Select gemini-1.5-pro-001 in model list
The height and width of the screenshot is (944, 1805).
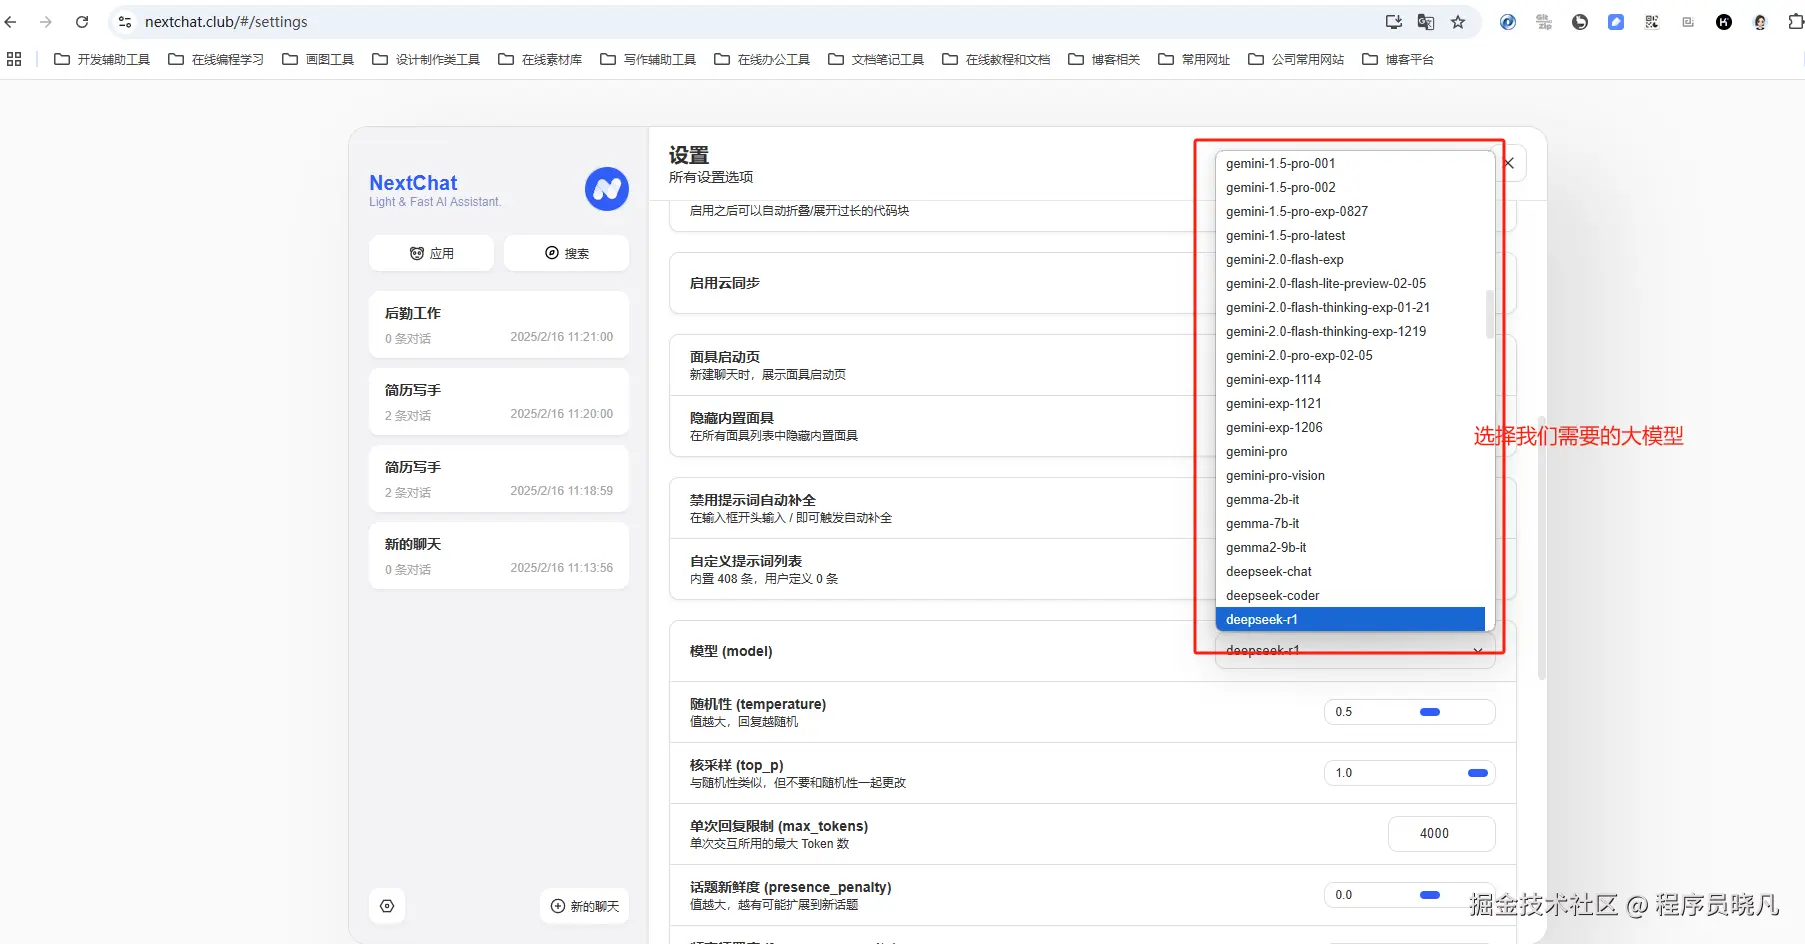click(1350, 163)
